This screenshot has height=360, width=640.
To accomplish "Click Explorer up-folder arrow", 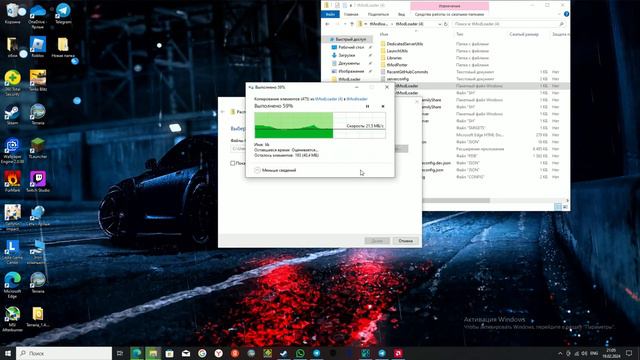I will point(352,24).
